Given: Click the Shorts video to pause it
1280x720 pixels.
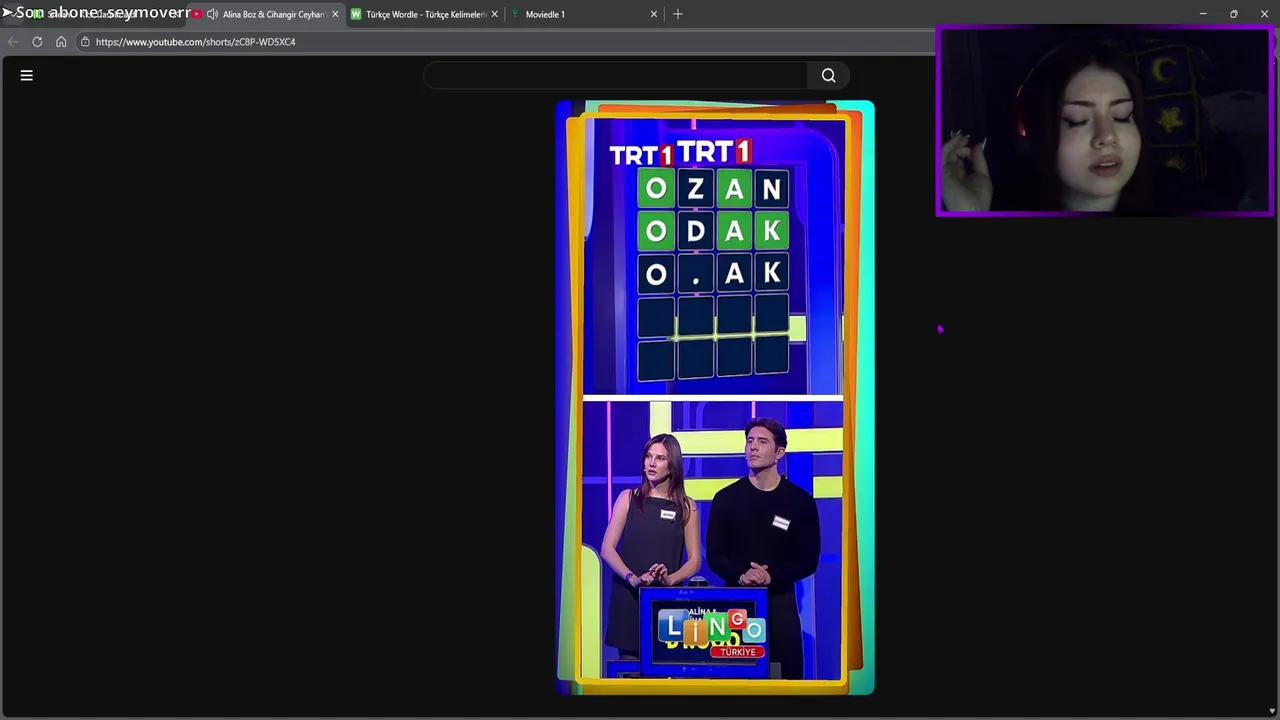Looking at the screenshot, I should click(715, 397).
